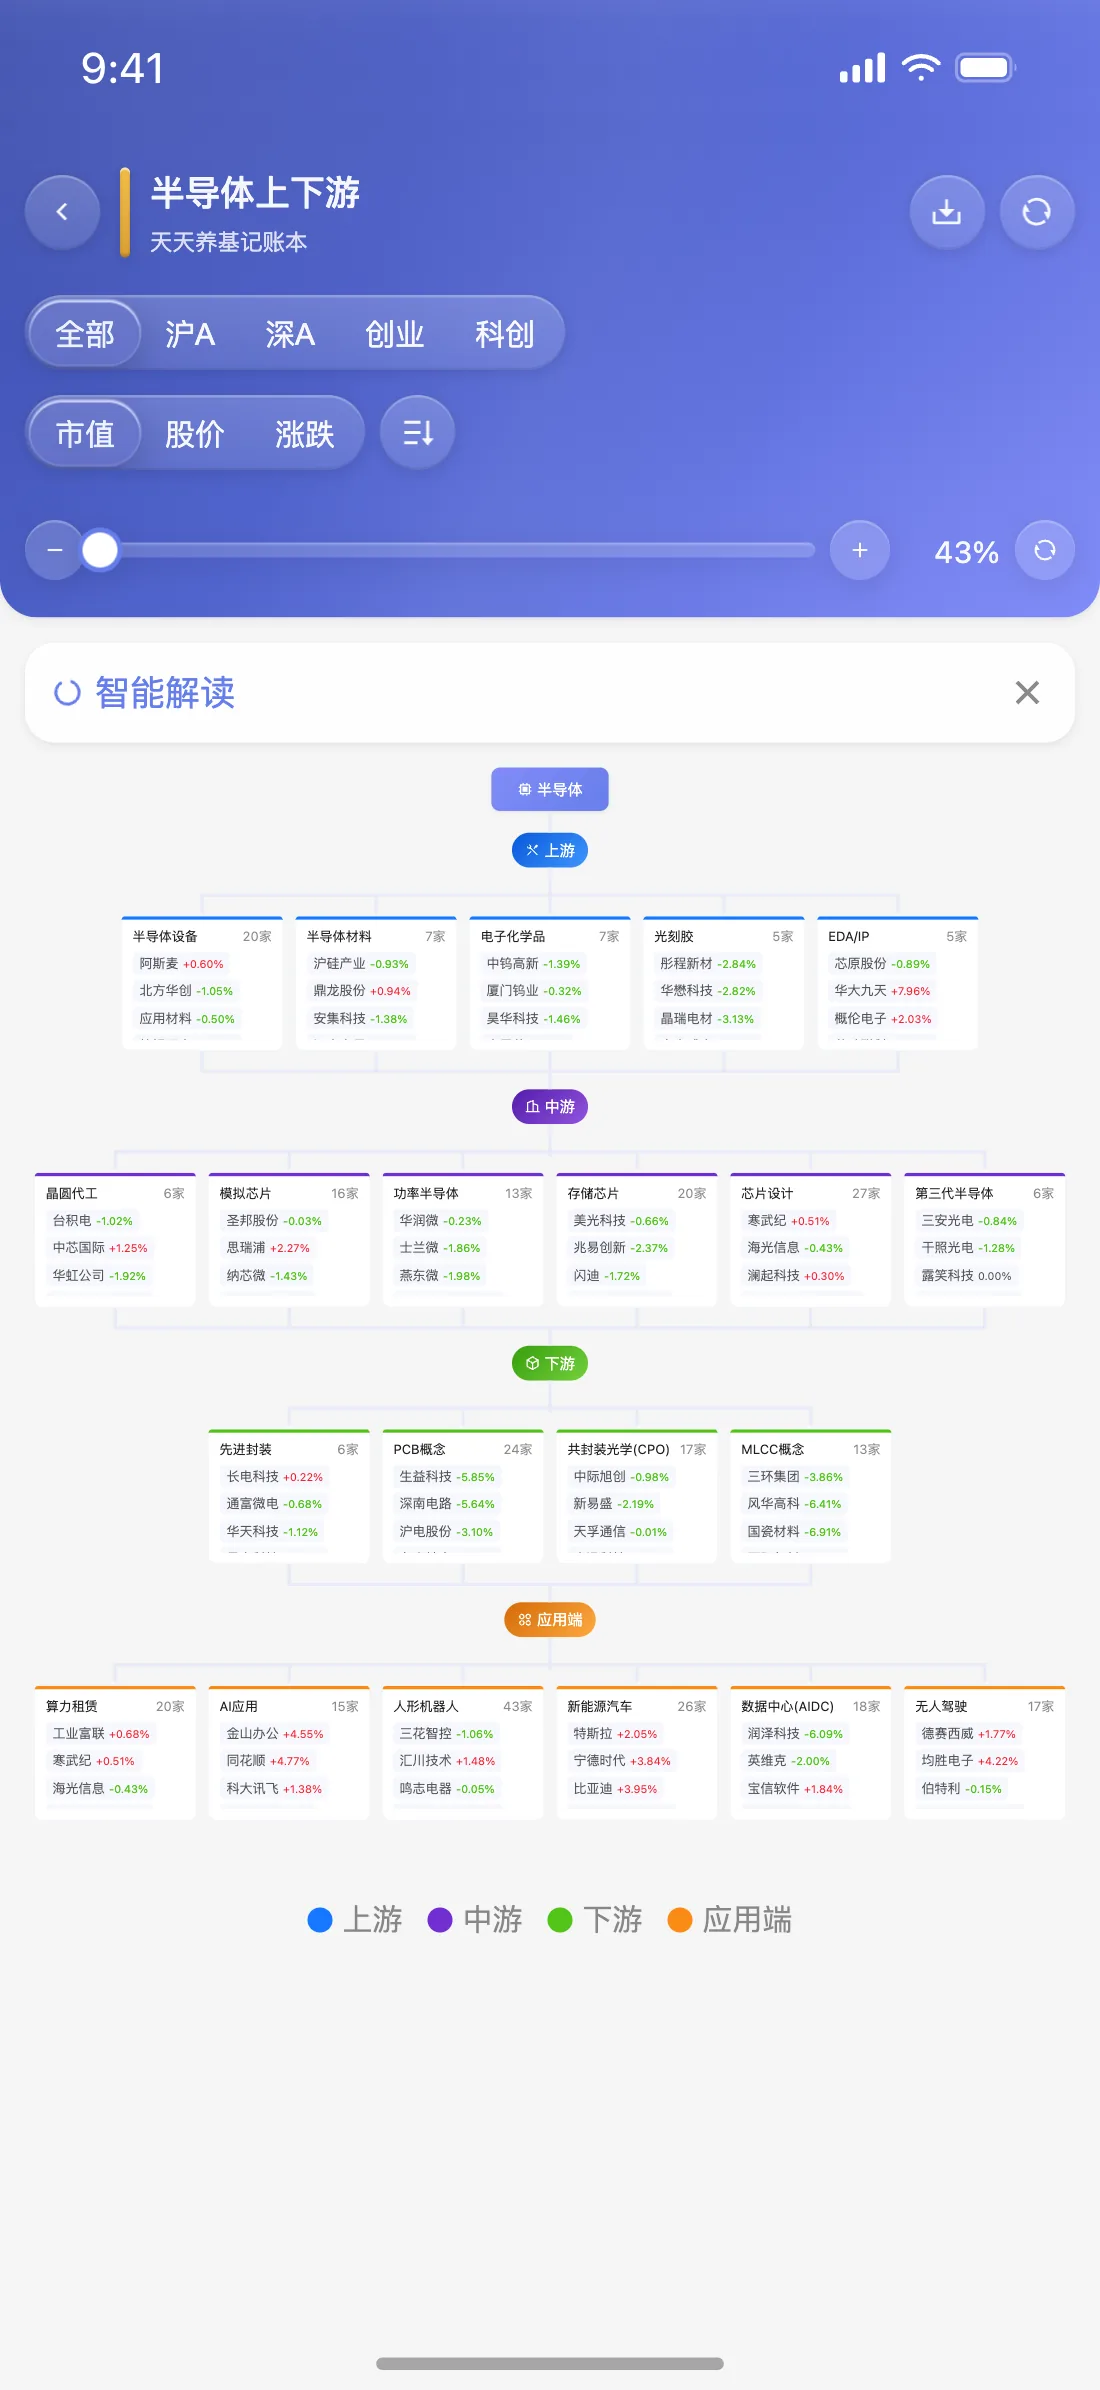Open the PCB概念 card header
1100x2390 pixels.
(463, 1449)
